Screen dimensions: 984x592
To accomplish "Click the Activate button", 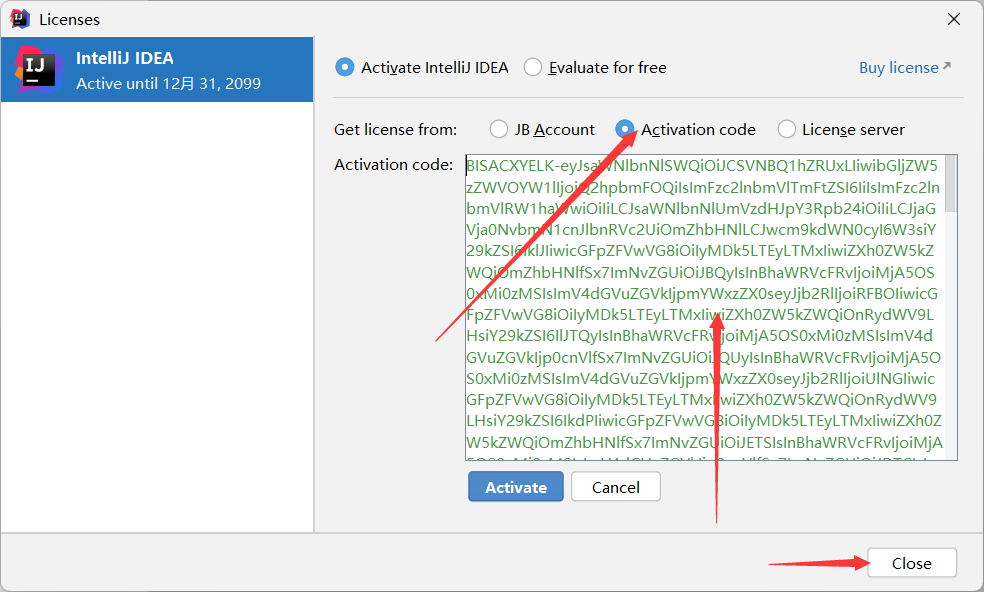I will (516, 487).
